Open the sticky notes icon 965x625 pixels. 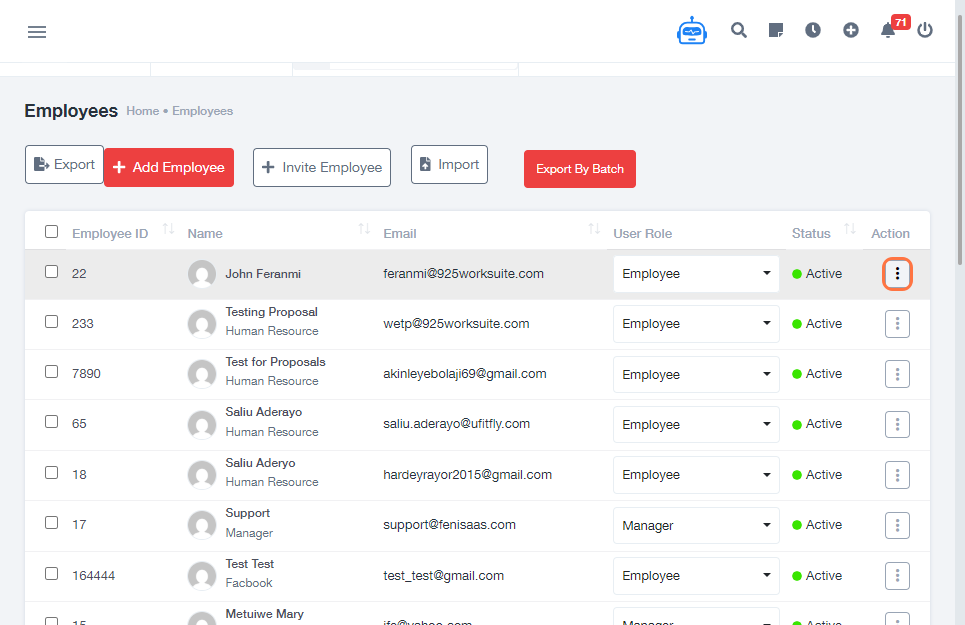[776, 30]
